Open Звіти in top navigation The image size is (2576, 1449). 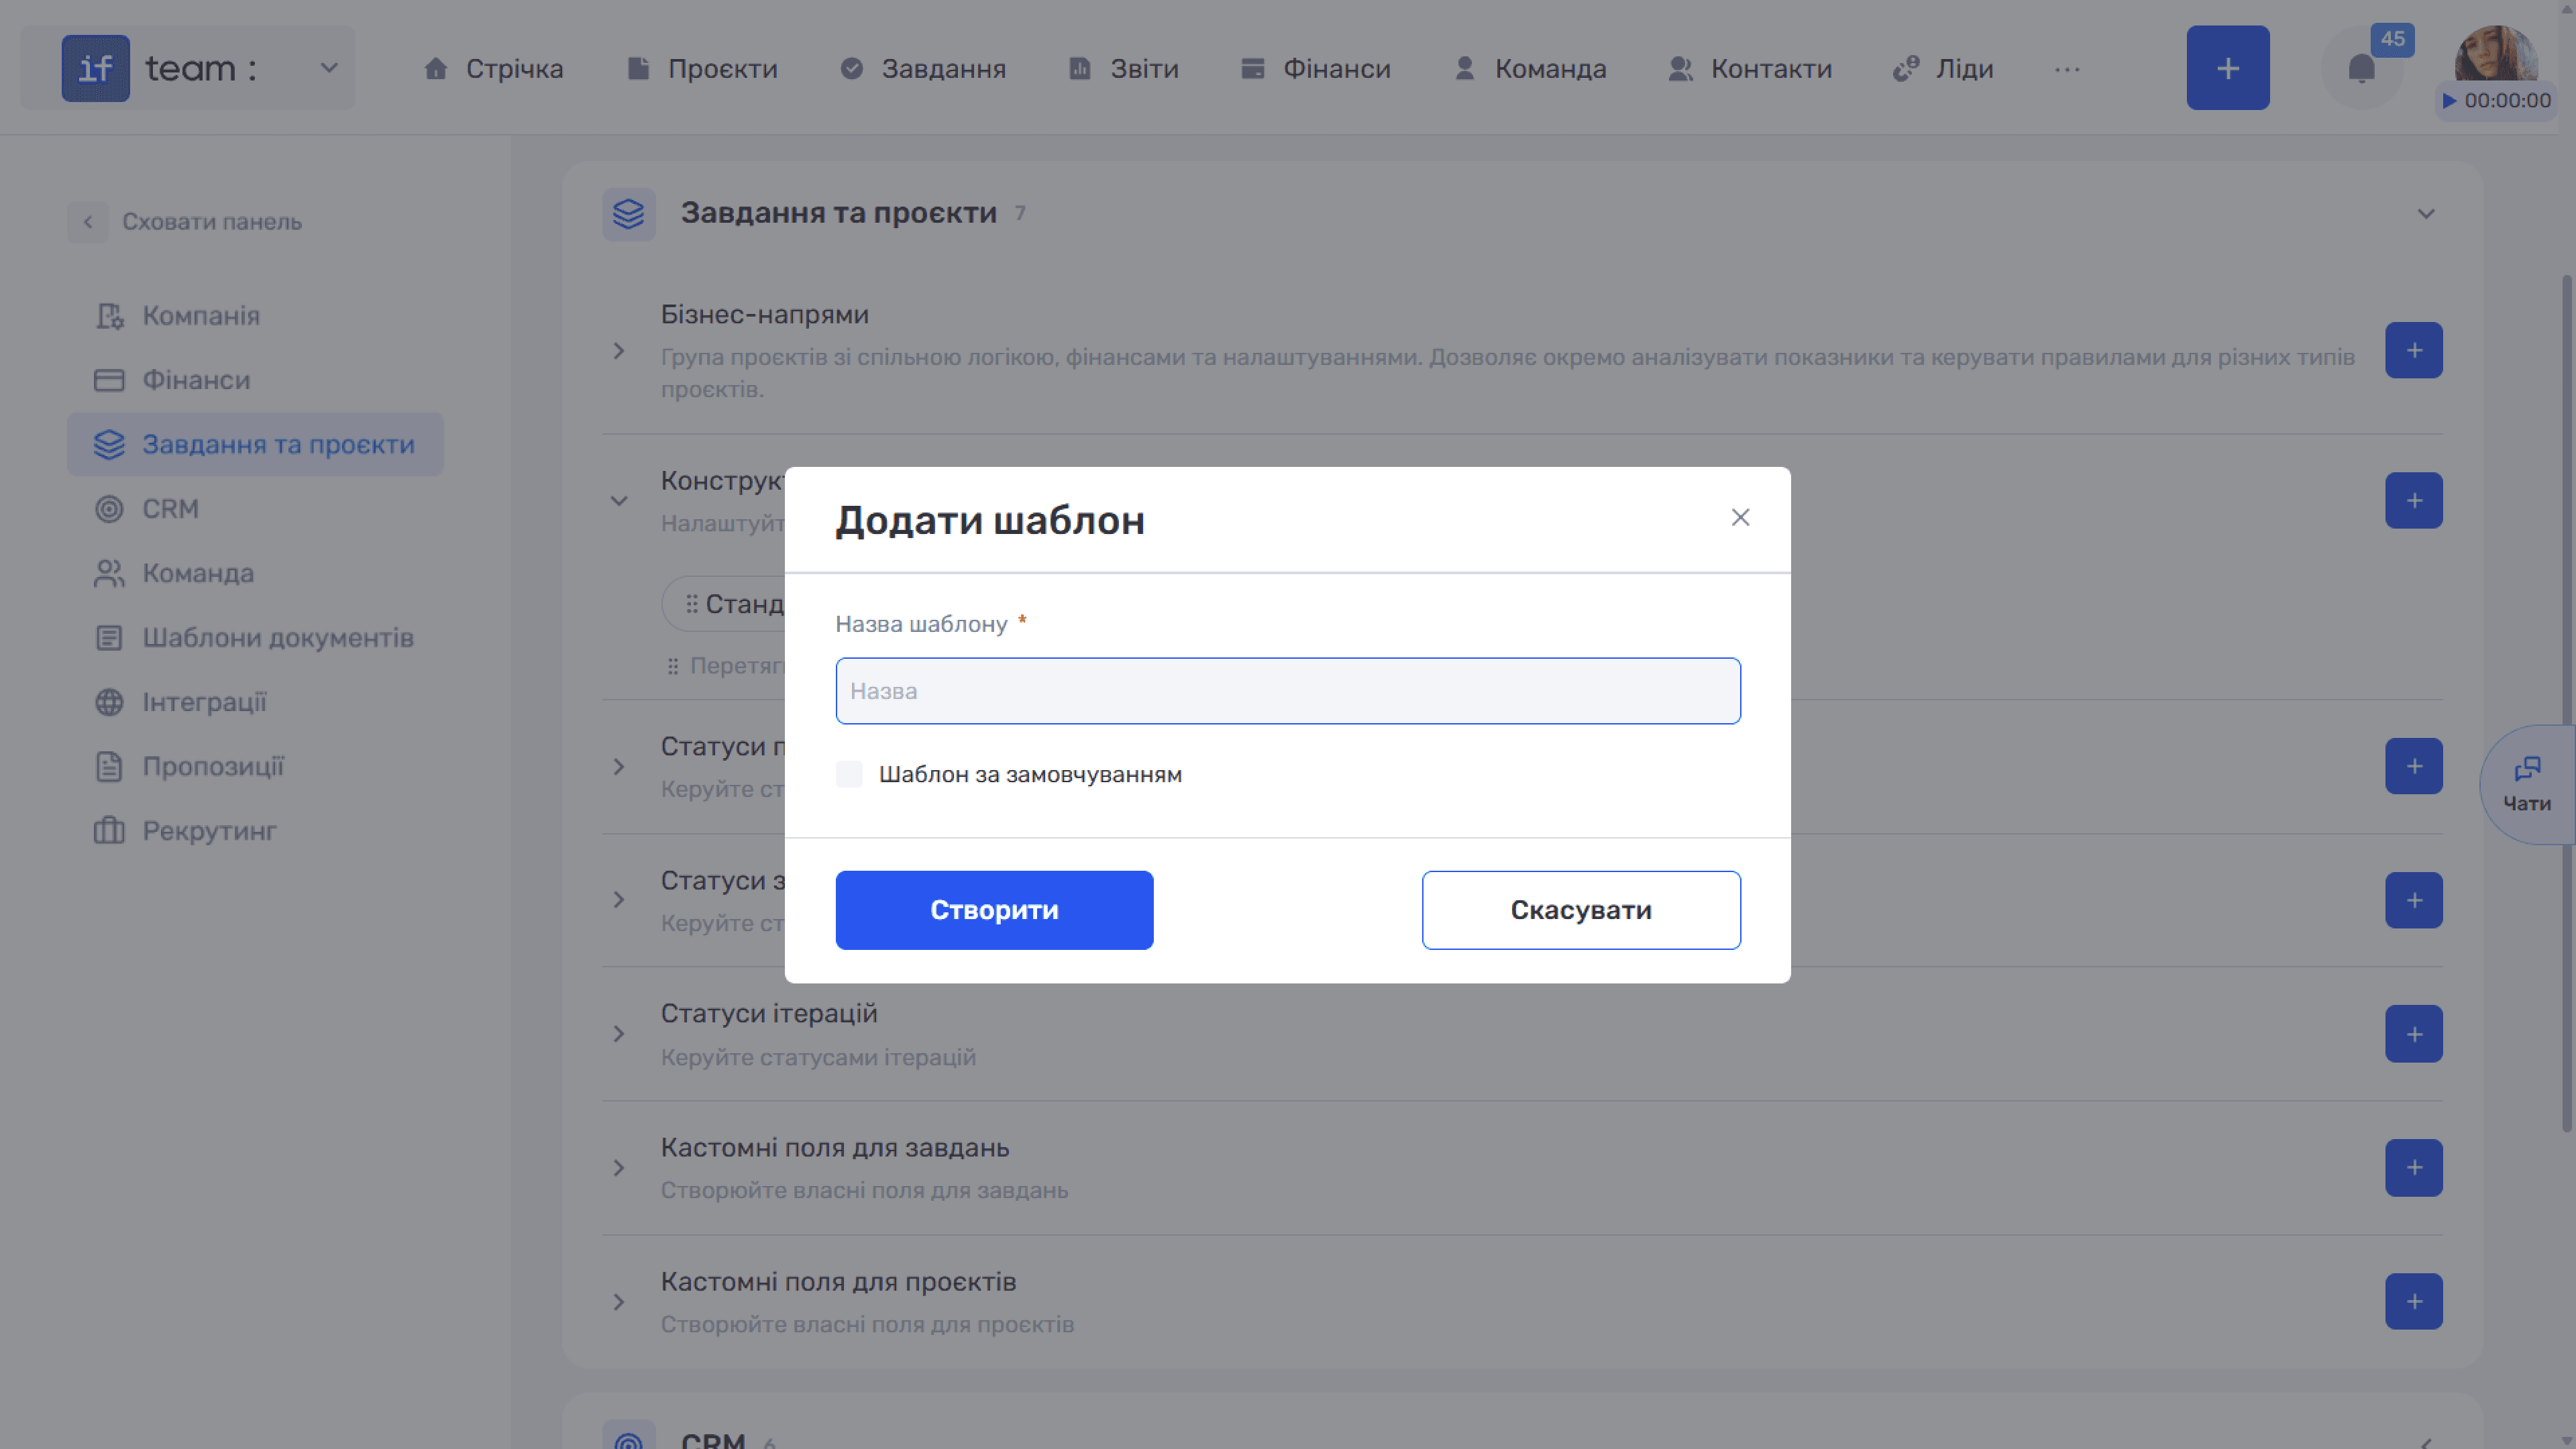point(1124,68)
